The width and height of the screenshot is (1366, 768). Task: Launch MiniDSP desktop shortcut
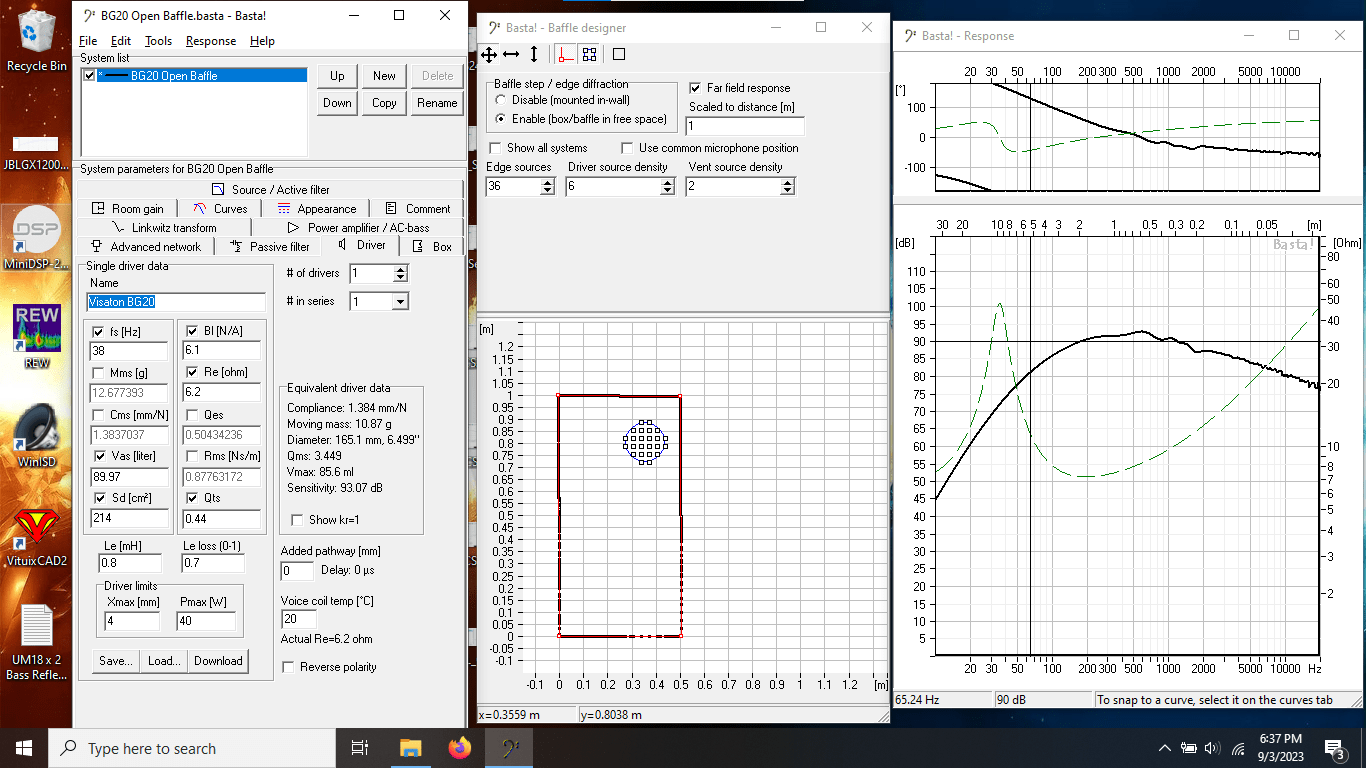[37, 238]
